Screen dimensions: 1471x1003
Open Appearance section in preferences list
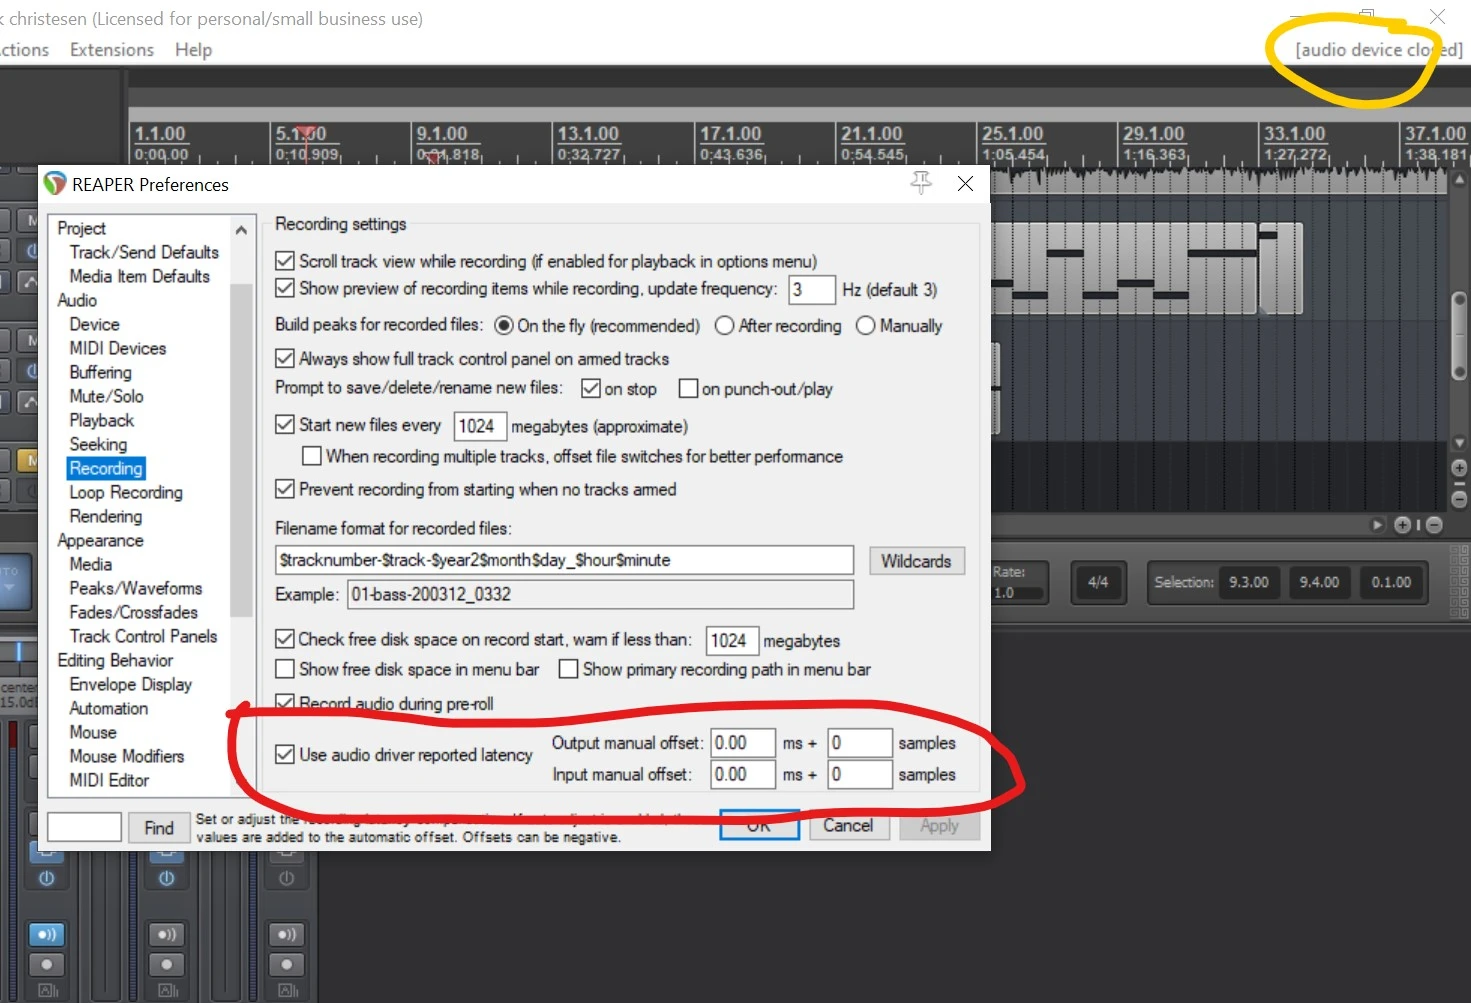(100, 540)
